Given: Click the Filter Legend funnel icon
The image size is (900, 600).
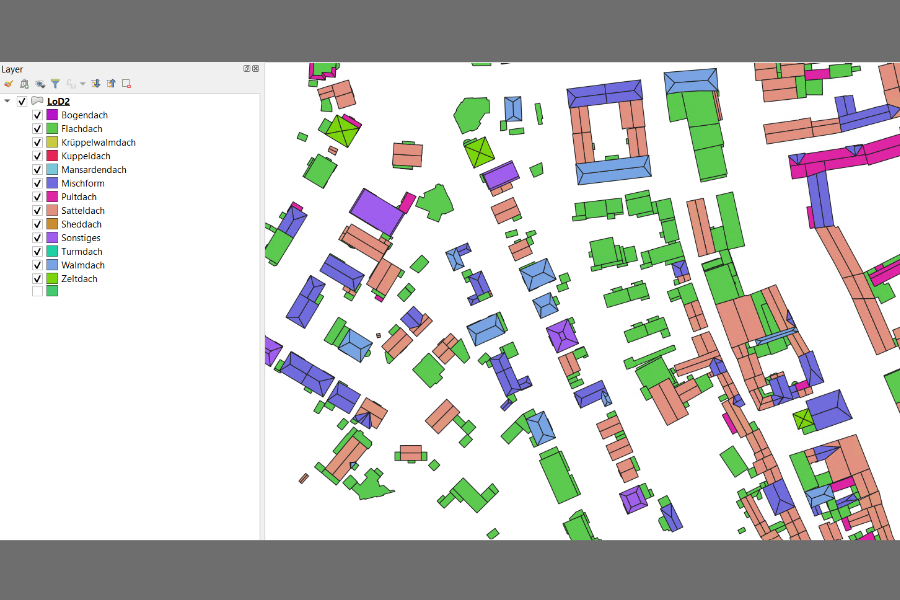Looking at the screenshot, I should [55, 84].
